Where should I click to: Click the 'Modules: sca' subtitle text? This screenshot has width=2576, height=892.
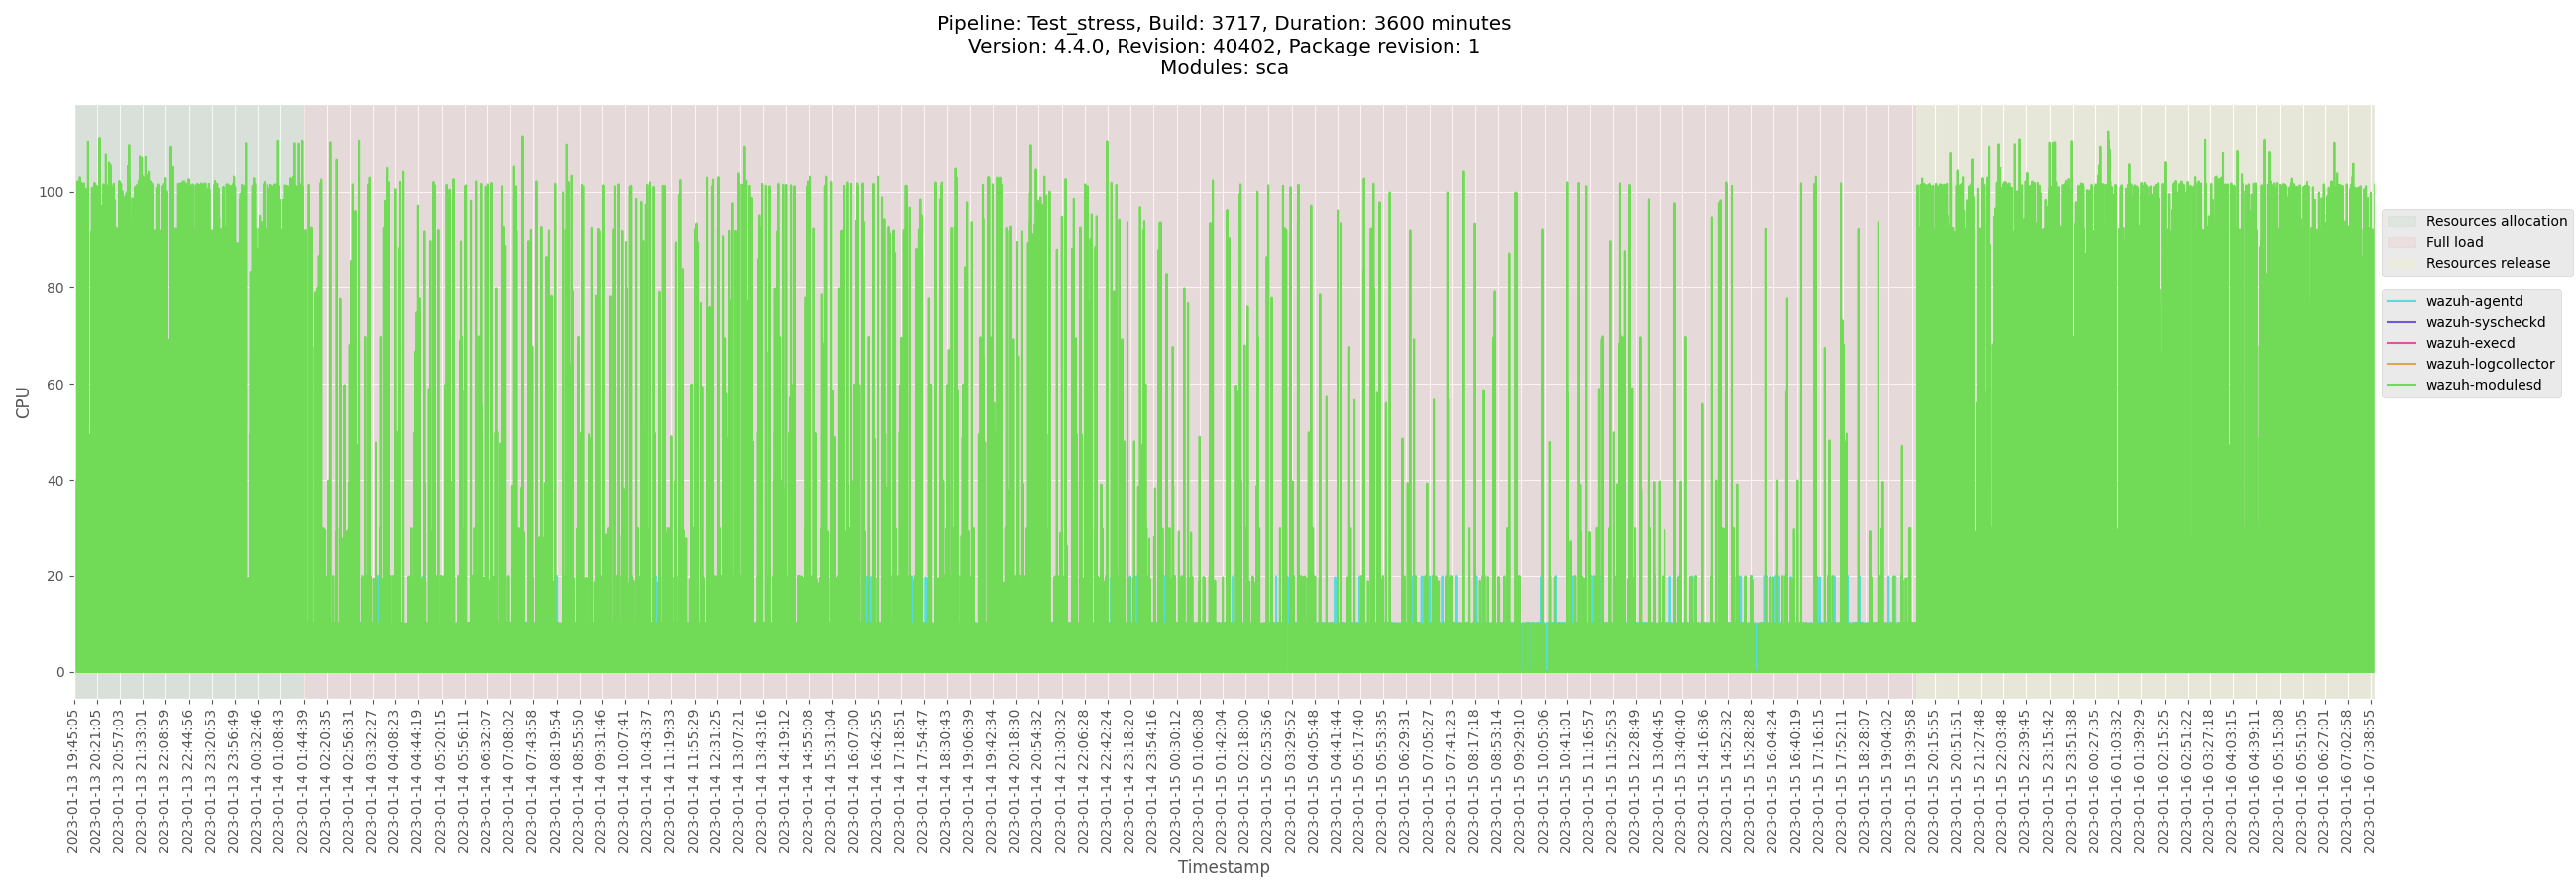click(1223, 68)
